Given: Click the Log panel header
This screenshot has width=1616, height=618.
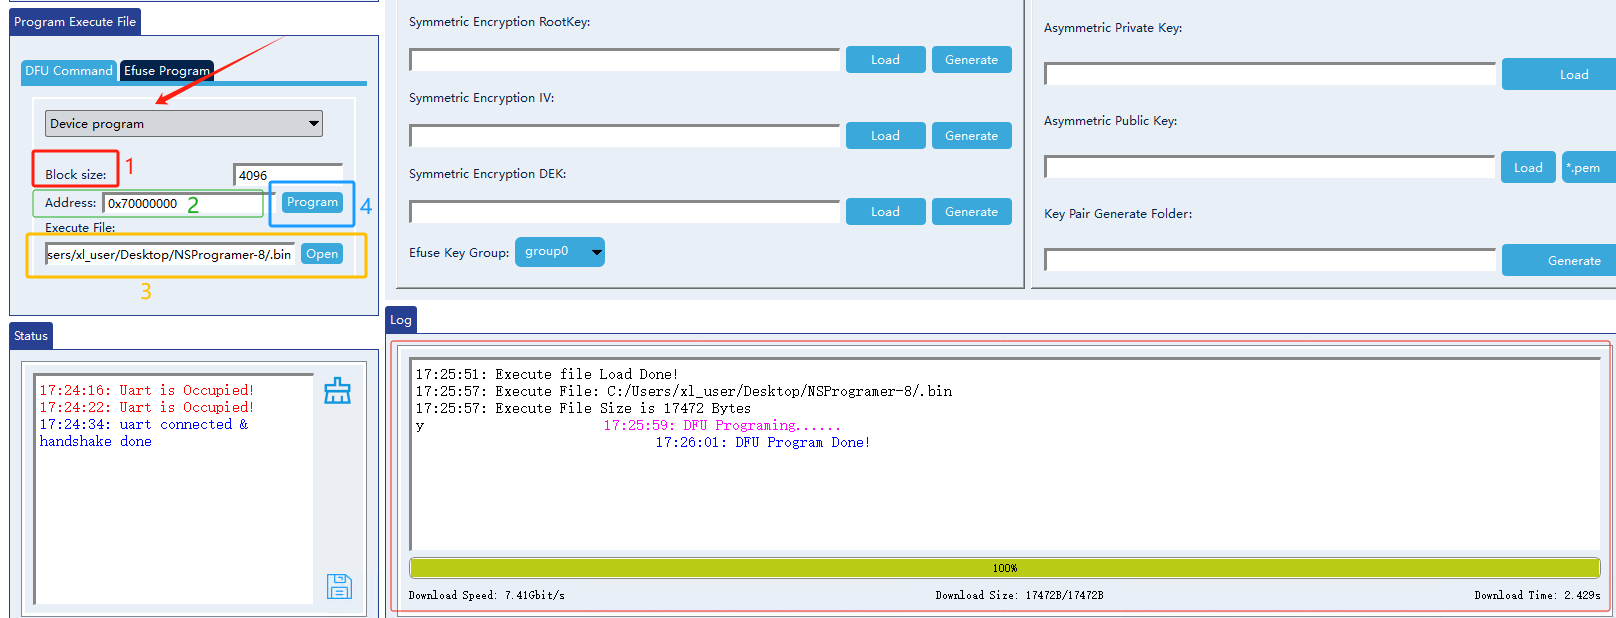Looking at the screenshot, I should (401, 320).
